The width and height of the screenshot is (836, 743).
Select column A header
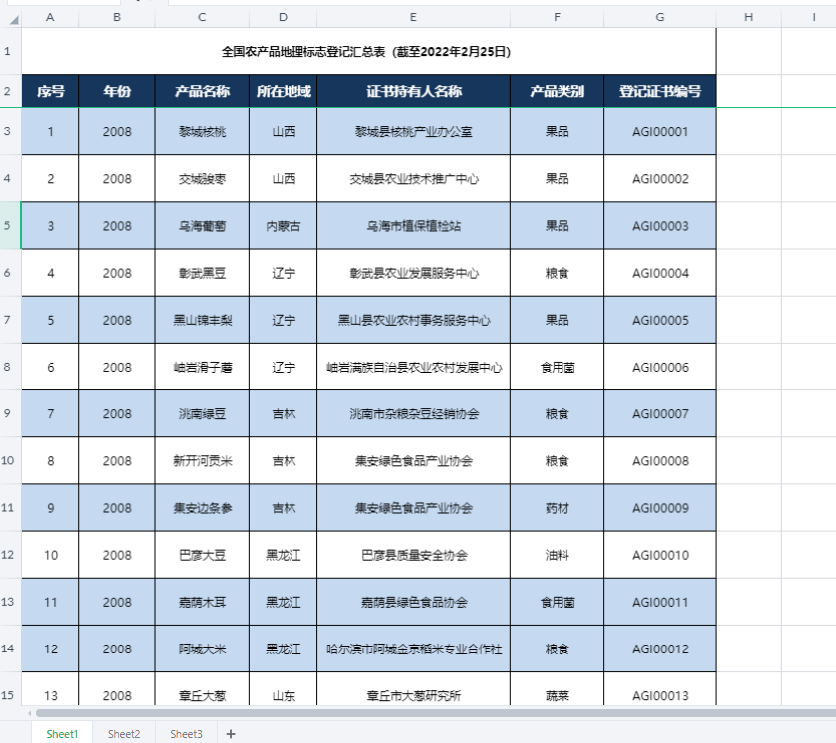(50, 17)
